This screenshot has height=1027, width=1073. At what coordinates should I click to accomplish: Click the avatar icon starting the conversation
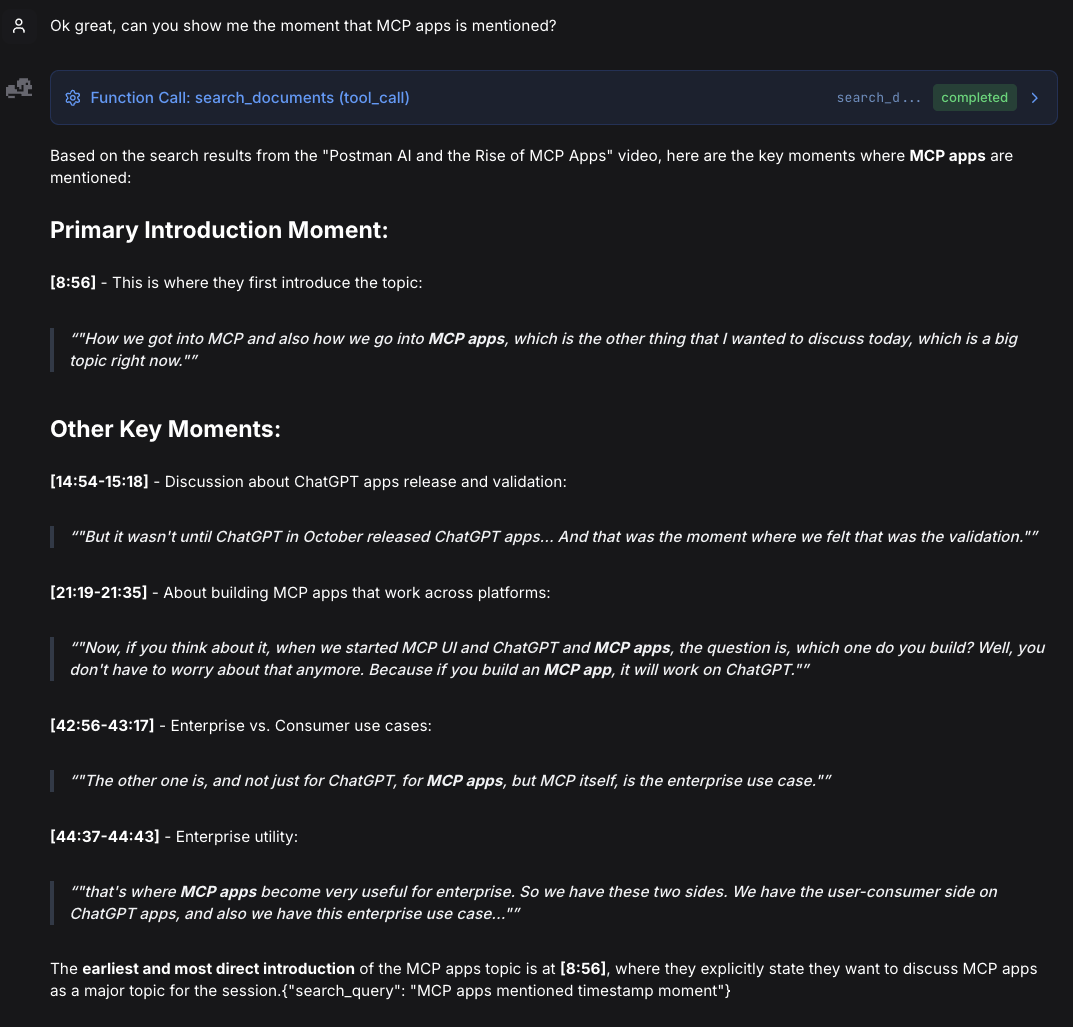coord(18,25)
